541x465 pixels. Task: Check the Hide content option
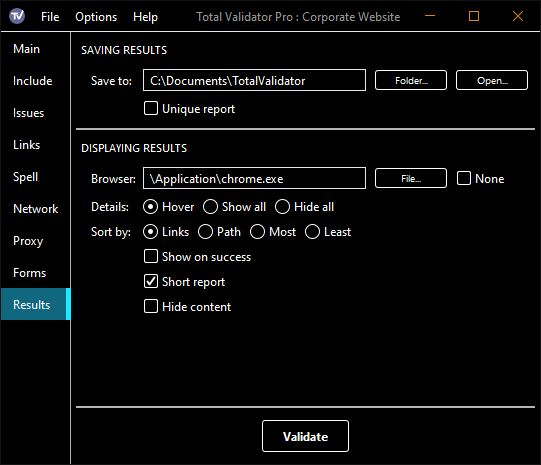pos(151,306)
